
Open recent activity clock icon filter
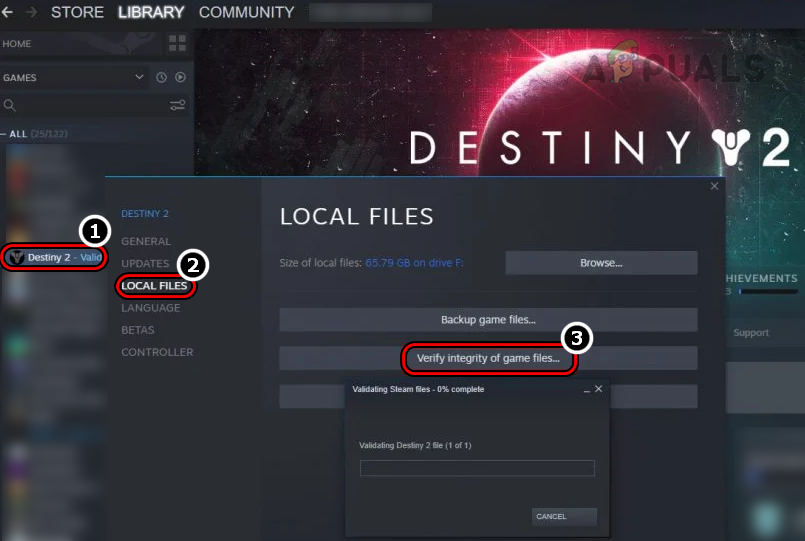click(161, 78)
